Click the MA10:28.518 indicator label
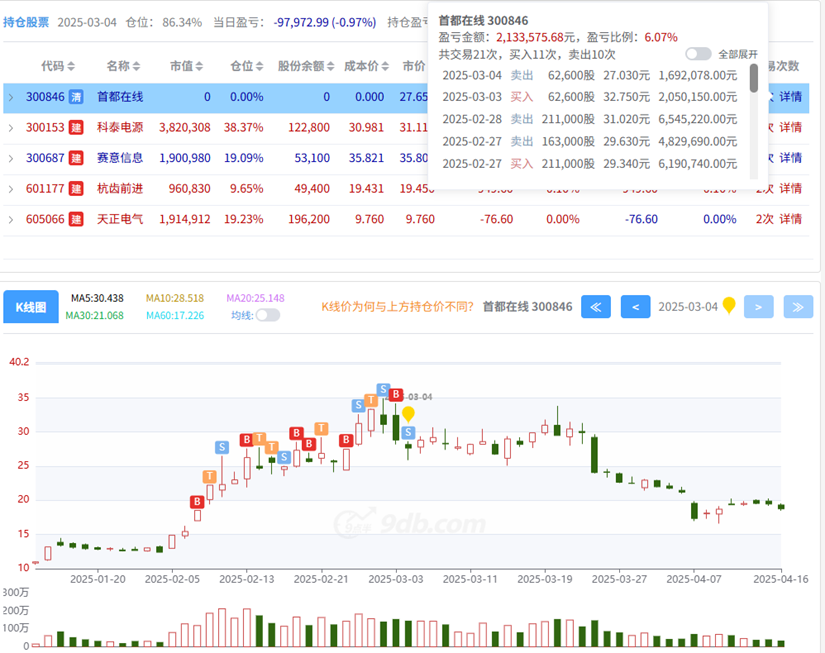This screenshot has height=653, width=825. click(175, 298)
